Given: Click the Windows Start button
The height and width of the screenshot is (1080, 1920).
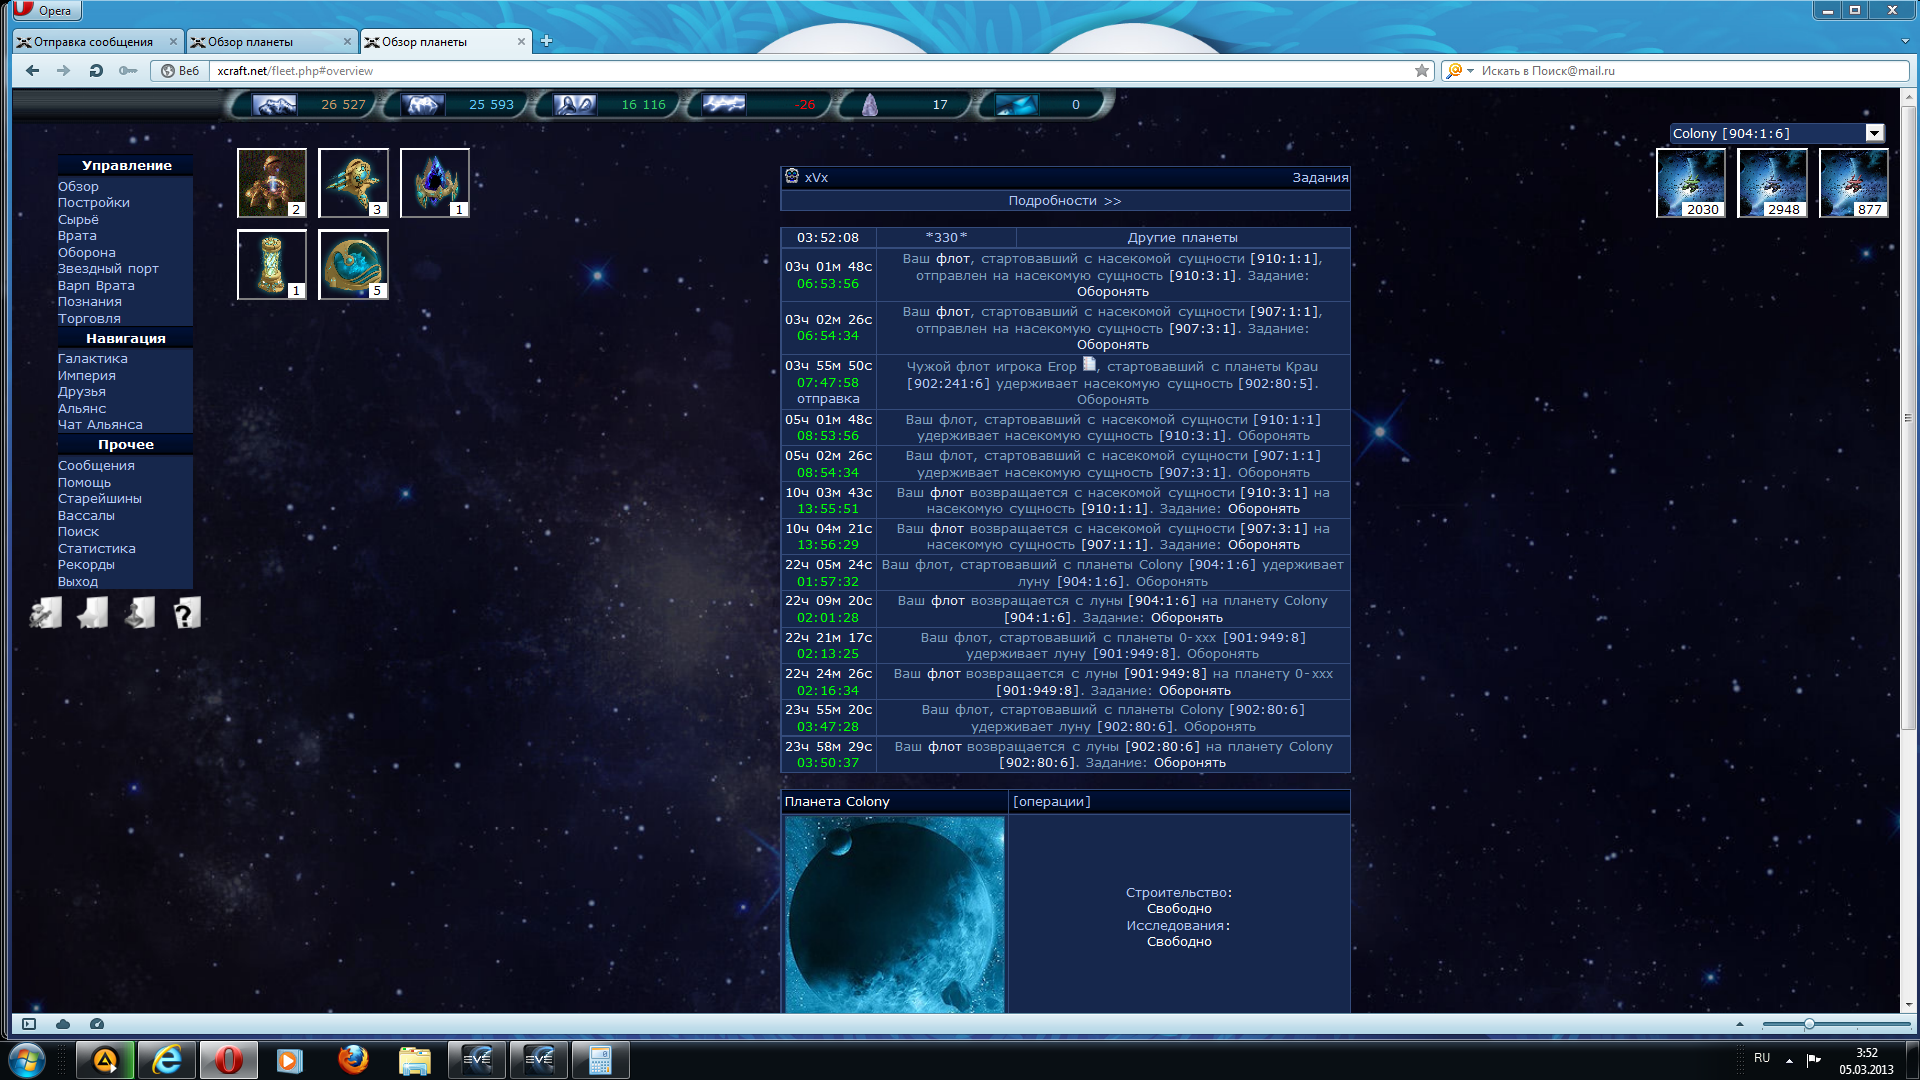Looking at the screenshot, I should (27, 1060).
